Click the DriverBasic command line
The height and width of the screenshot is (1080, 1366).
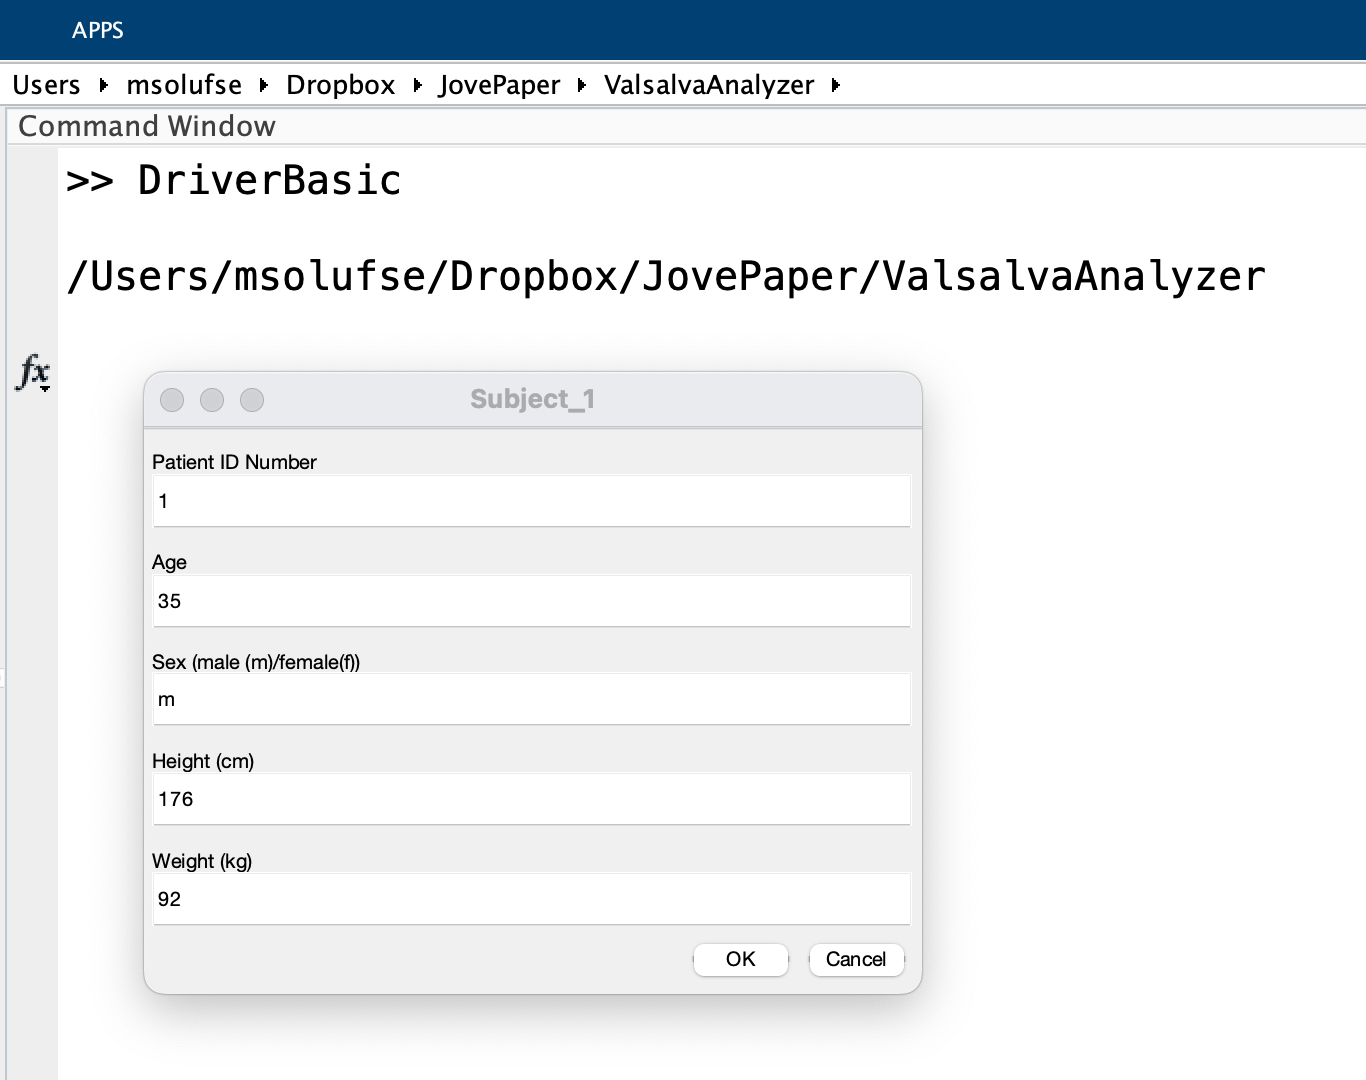tap(234, 180)
